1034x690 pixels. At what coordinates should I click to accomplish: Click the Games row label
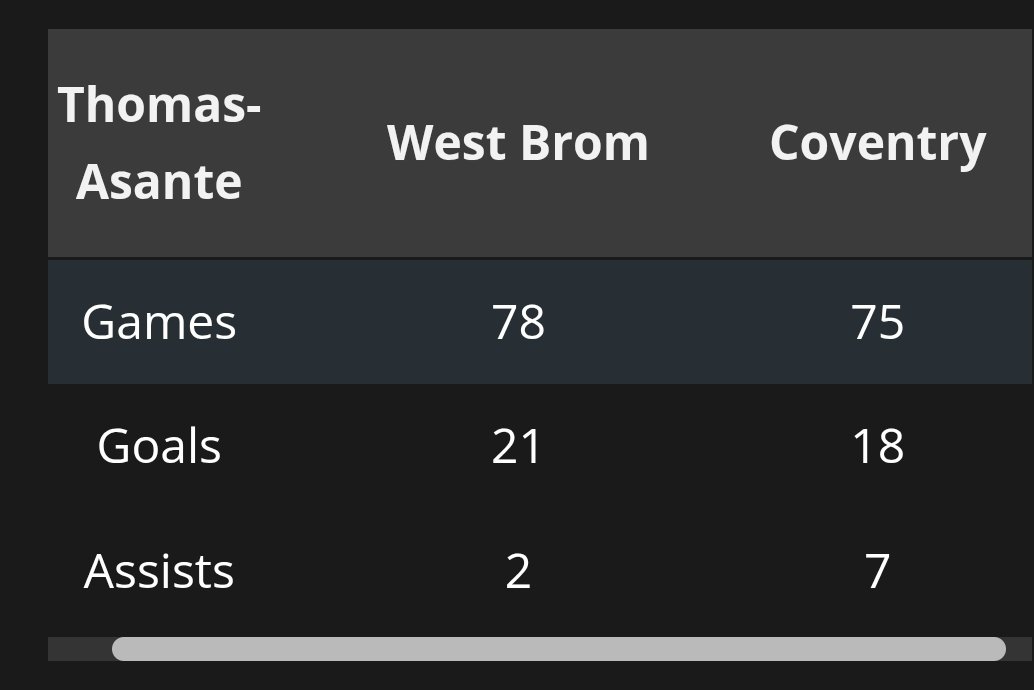pos(159,322)
